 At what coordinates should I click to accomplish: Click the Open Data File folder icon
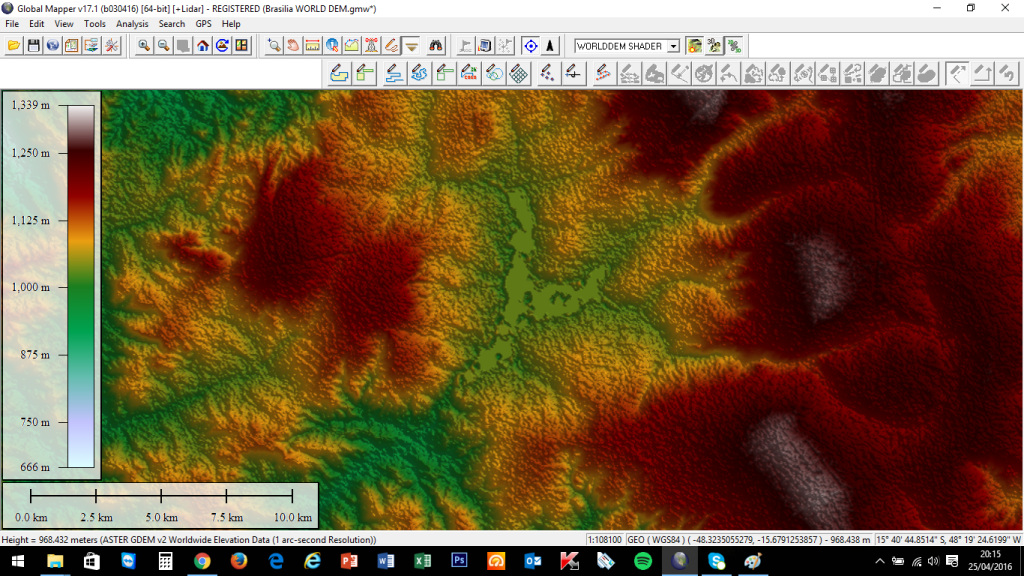click(14, 46)
